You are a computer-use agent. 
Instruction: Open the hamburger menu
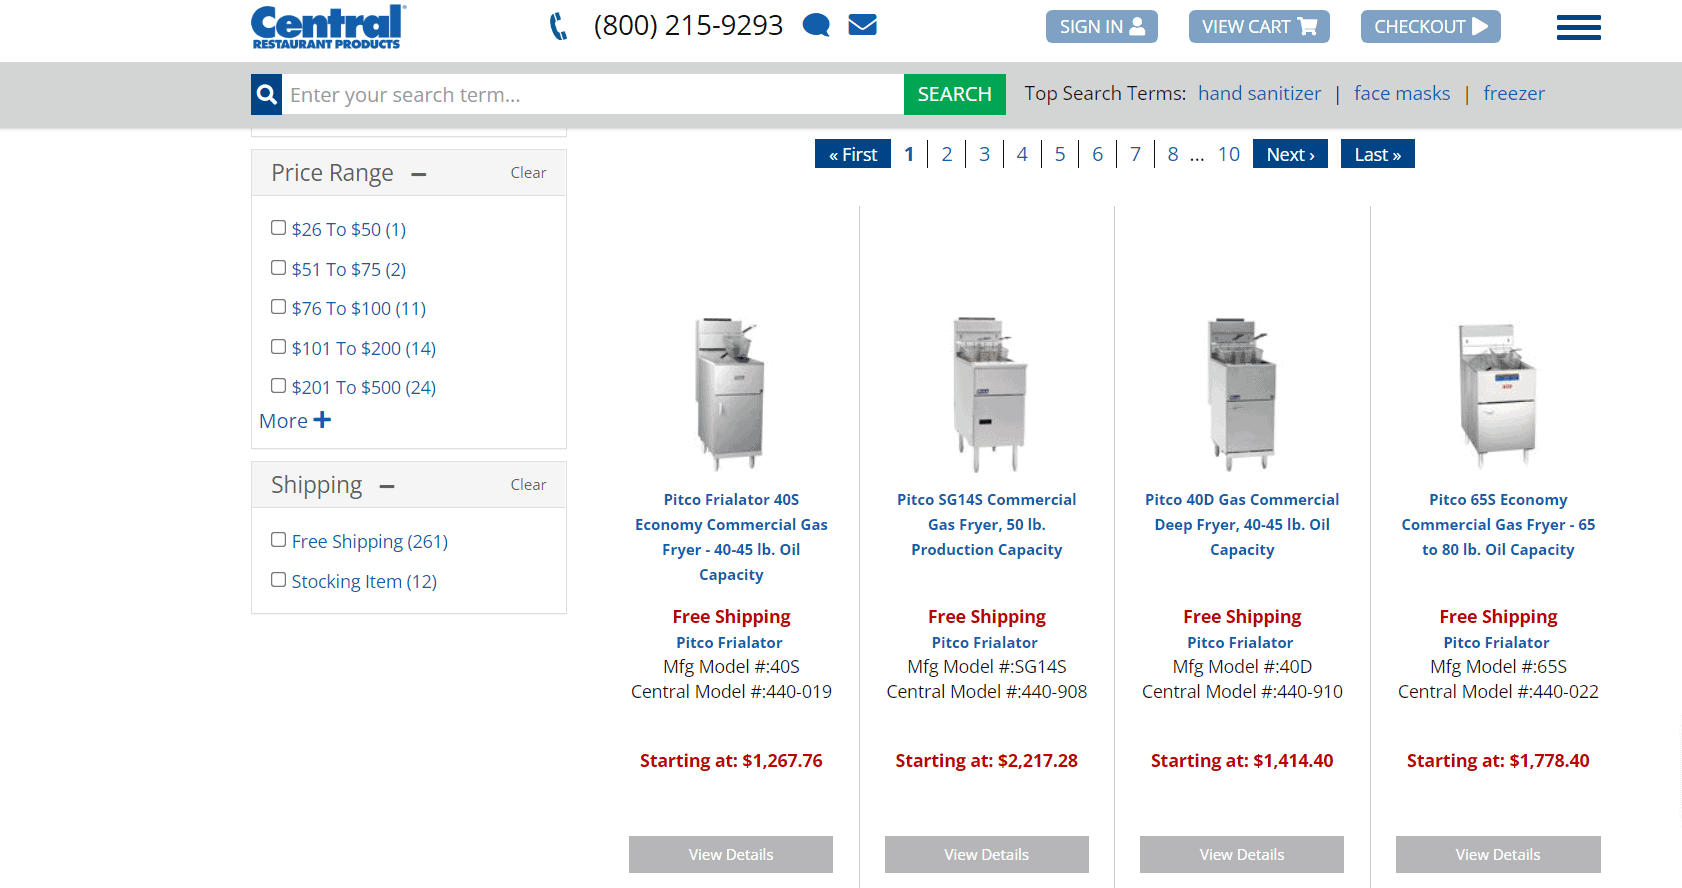1578,27
